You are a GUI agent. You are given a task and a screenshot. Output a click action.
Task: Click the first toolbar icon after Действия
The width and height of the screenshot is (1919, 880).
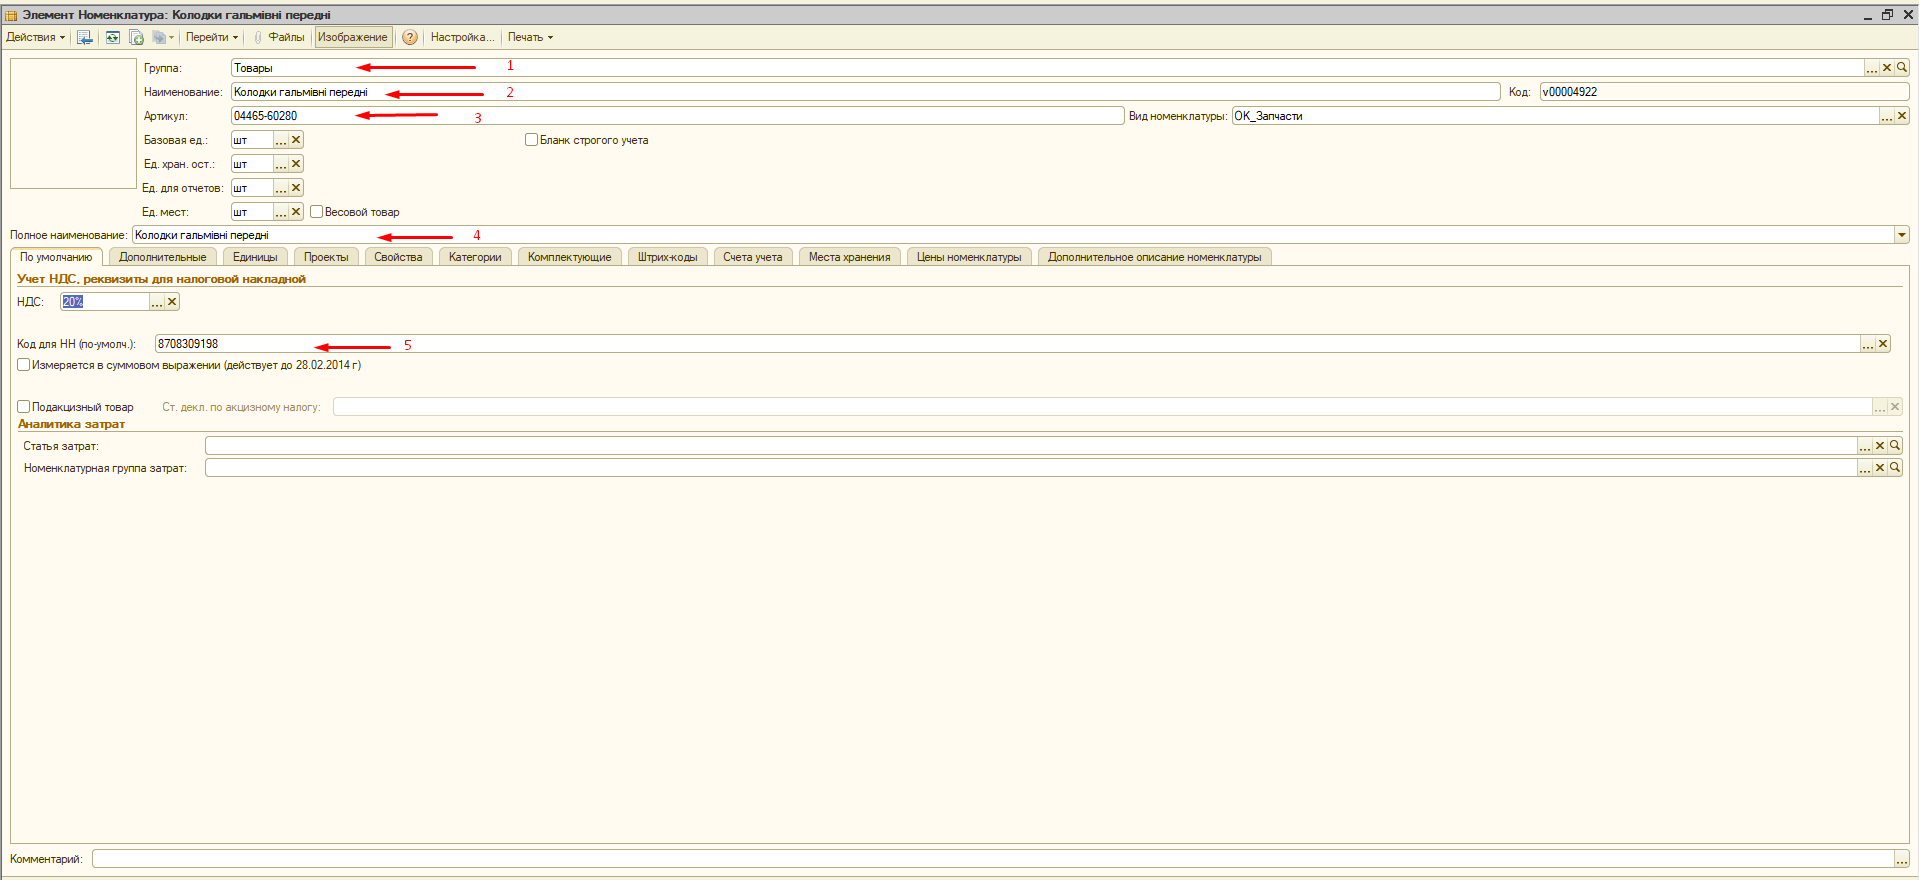point(85,38)
